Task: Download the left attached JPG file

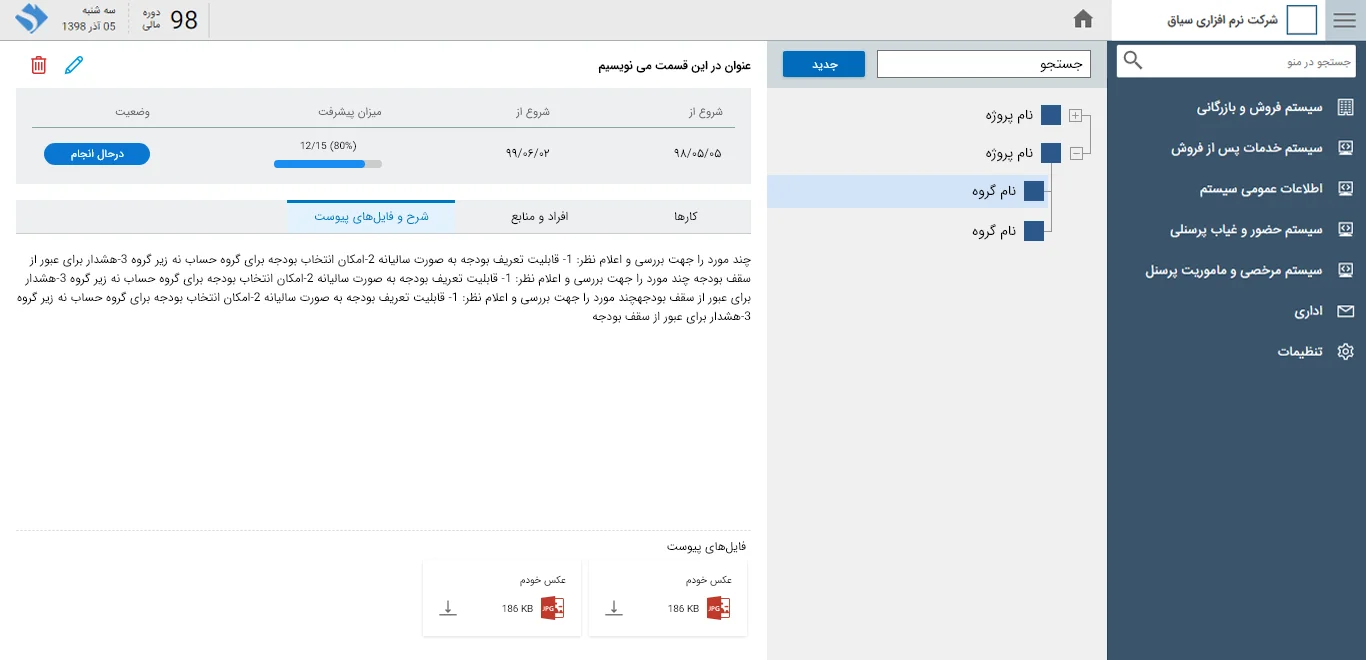Action: (448, 608)
